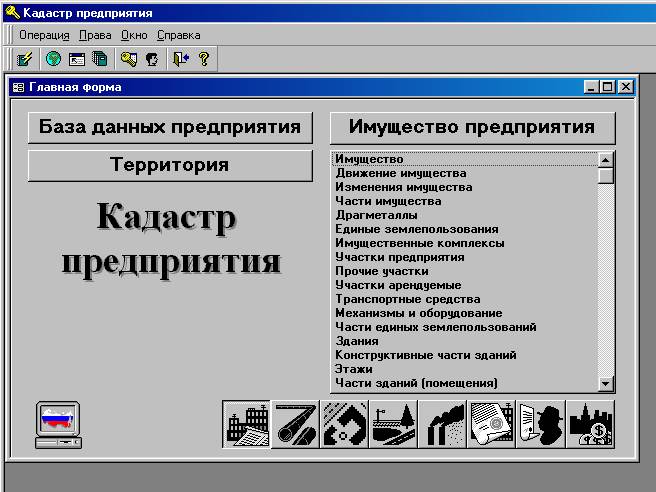This screenshot has width=656, height=492.
Task: Click the computer with Russia map icon
Action: pyautogui.click(x=58, y=425)
